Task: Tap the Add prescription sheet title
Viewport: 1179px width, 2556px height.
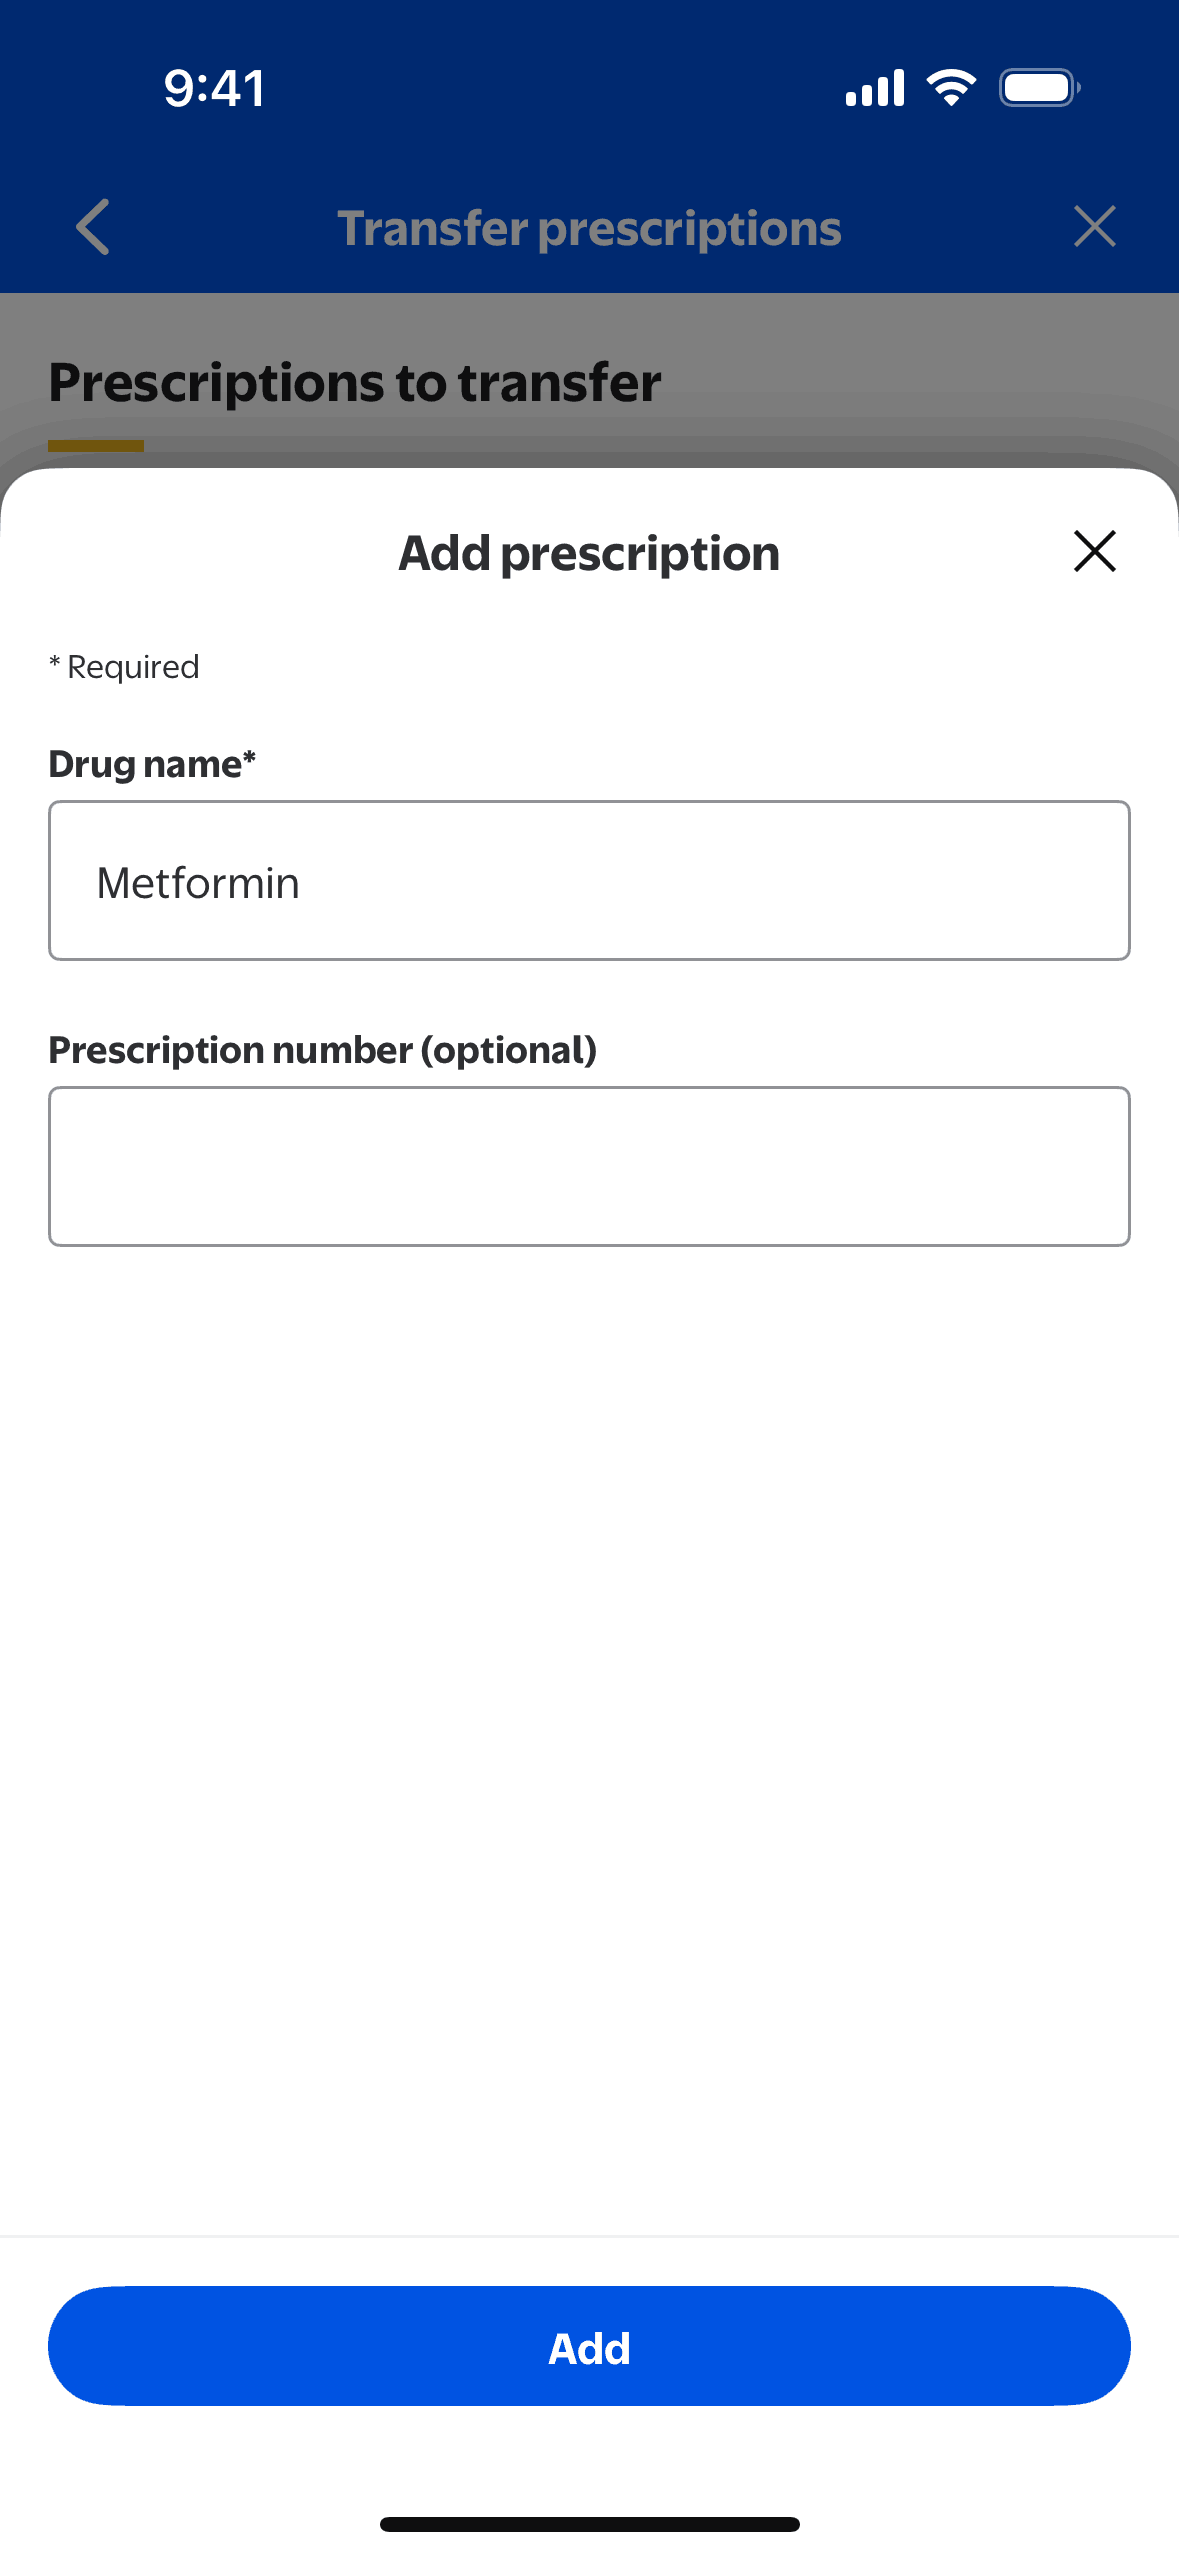Action: 589,553
